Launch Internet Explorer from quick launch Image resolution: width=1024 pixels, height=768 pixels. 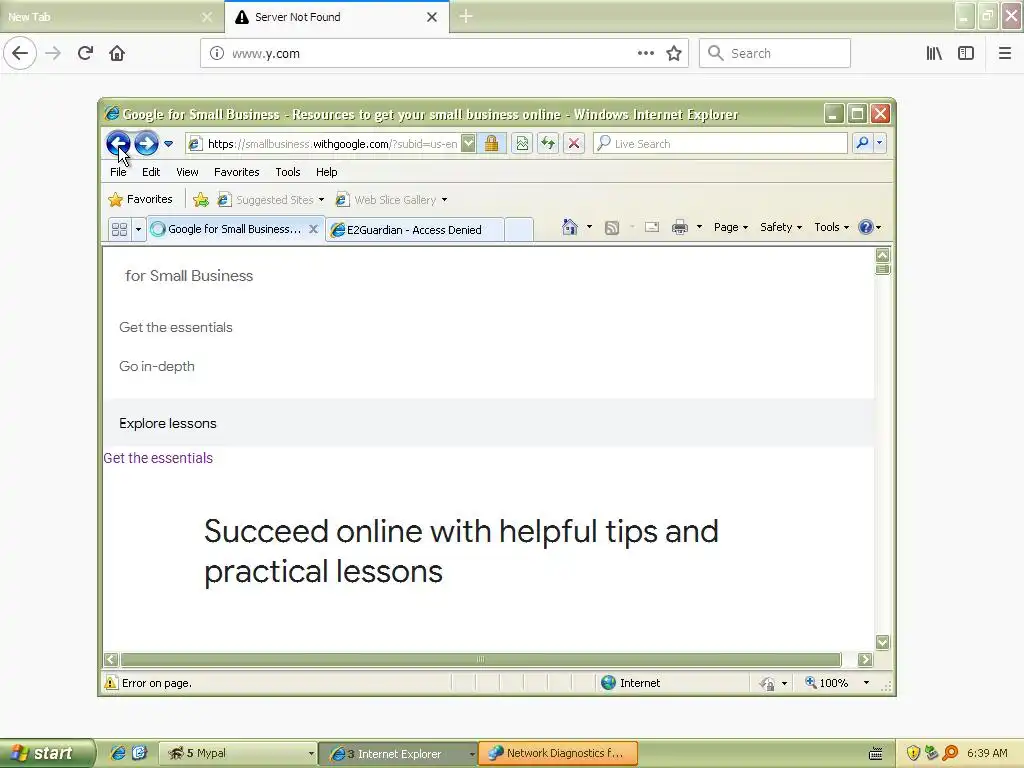118,753
